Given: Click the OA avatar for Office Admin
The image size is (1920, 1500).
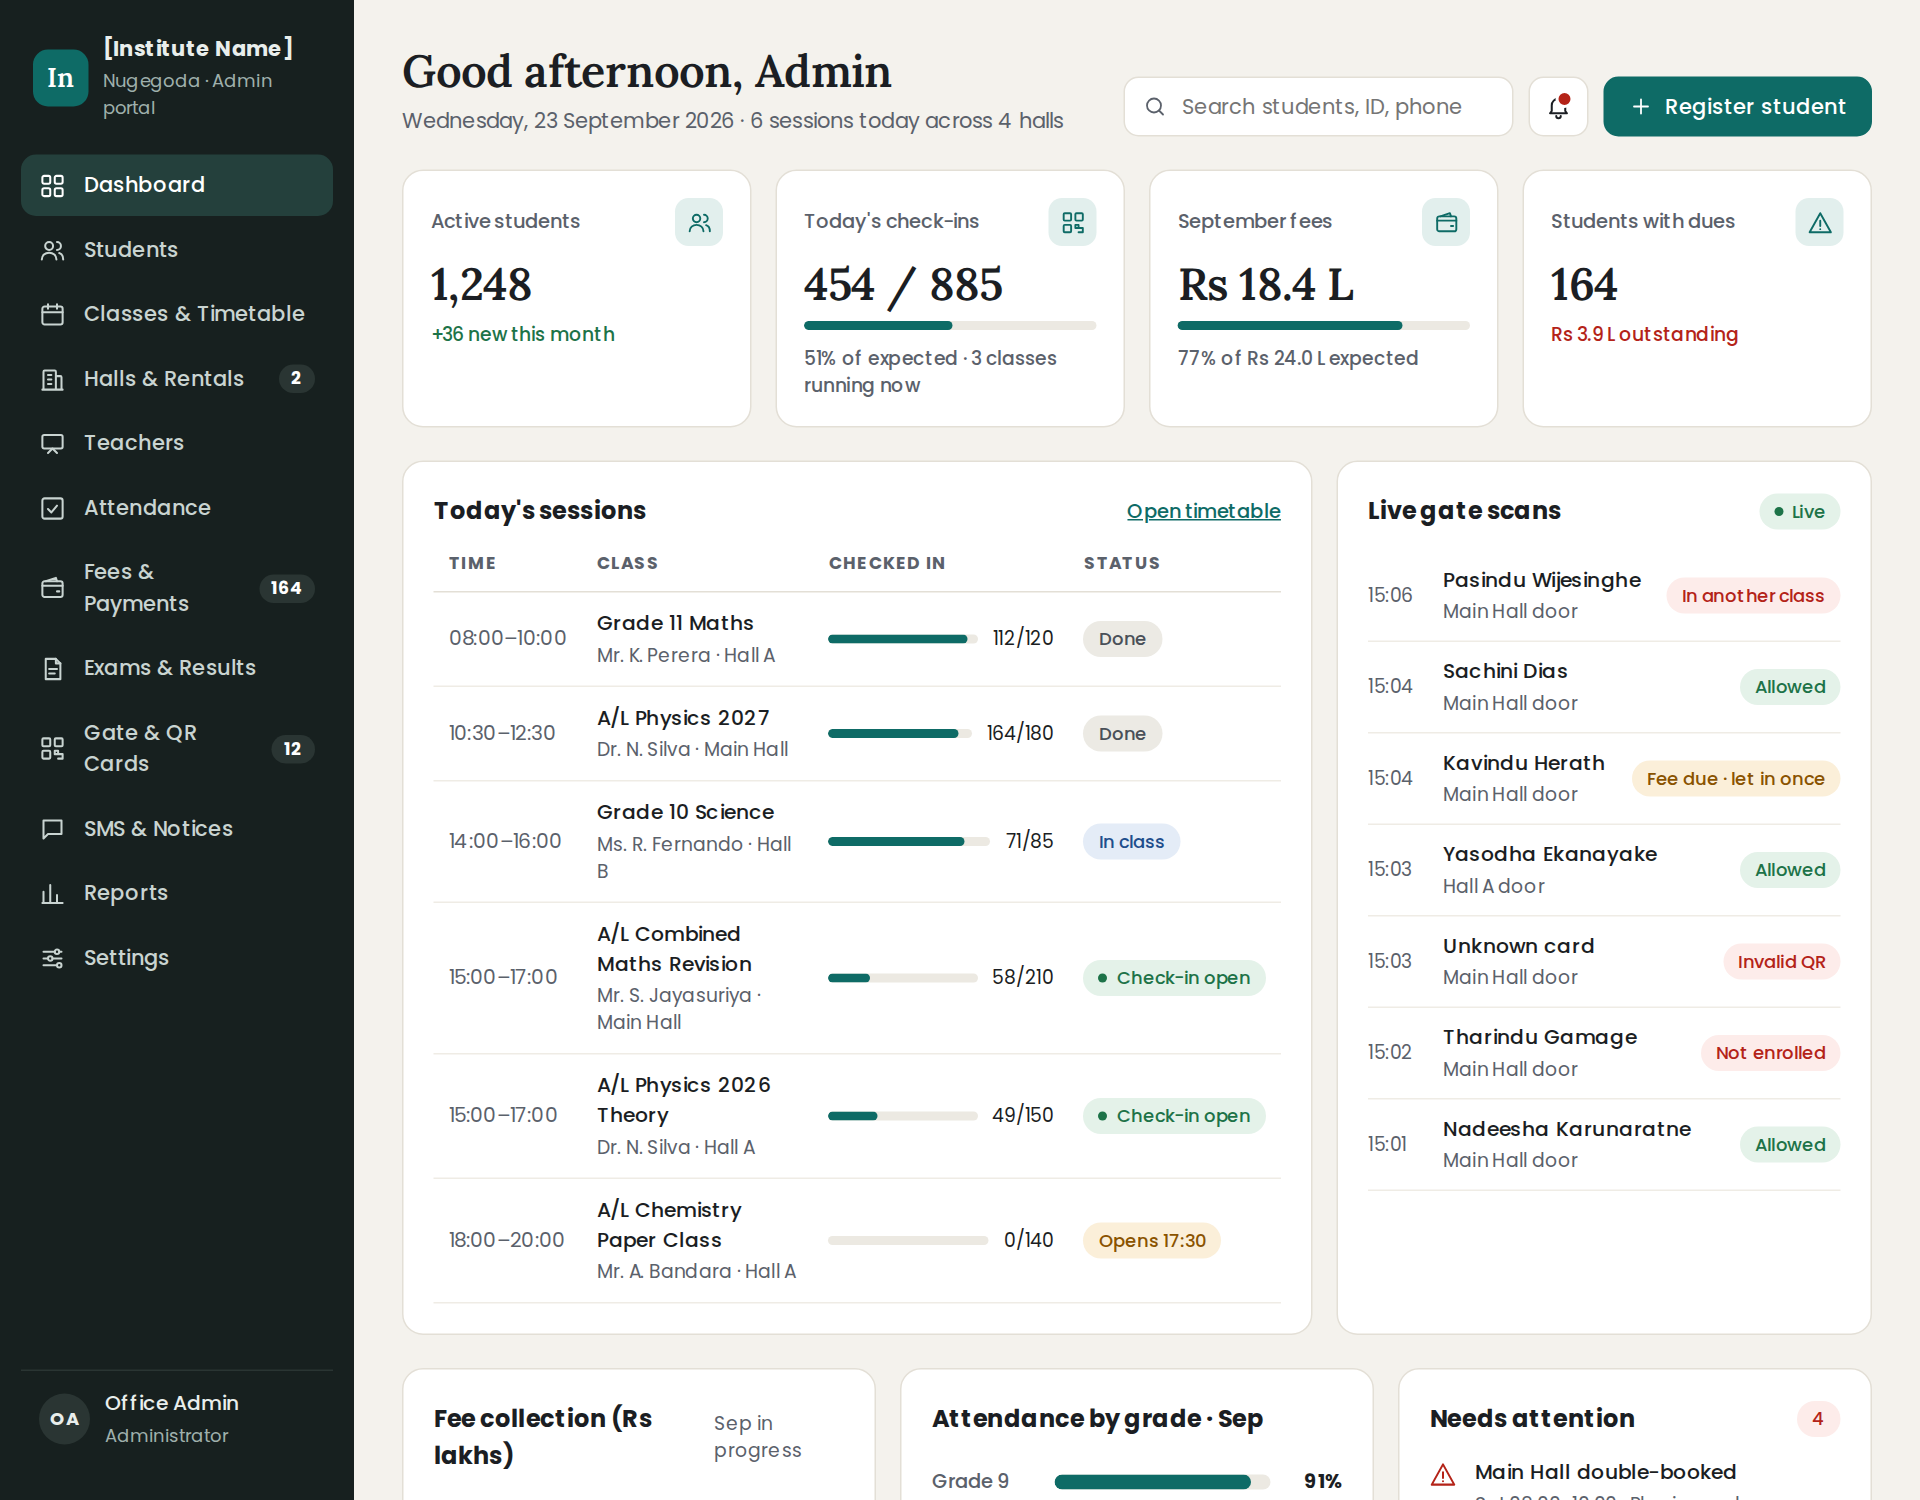Looking at the screenshot, I should (x=64, y=1418).
